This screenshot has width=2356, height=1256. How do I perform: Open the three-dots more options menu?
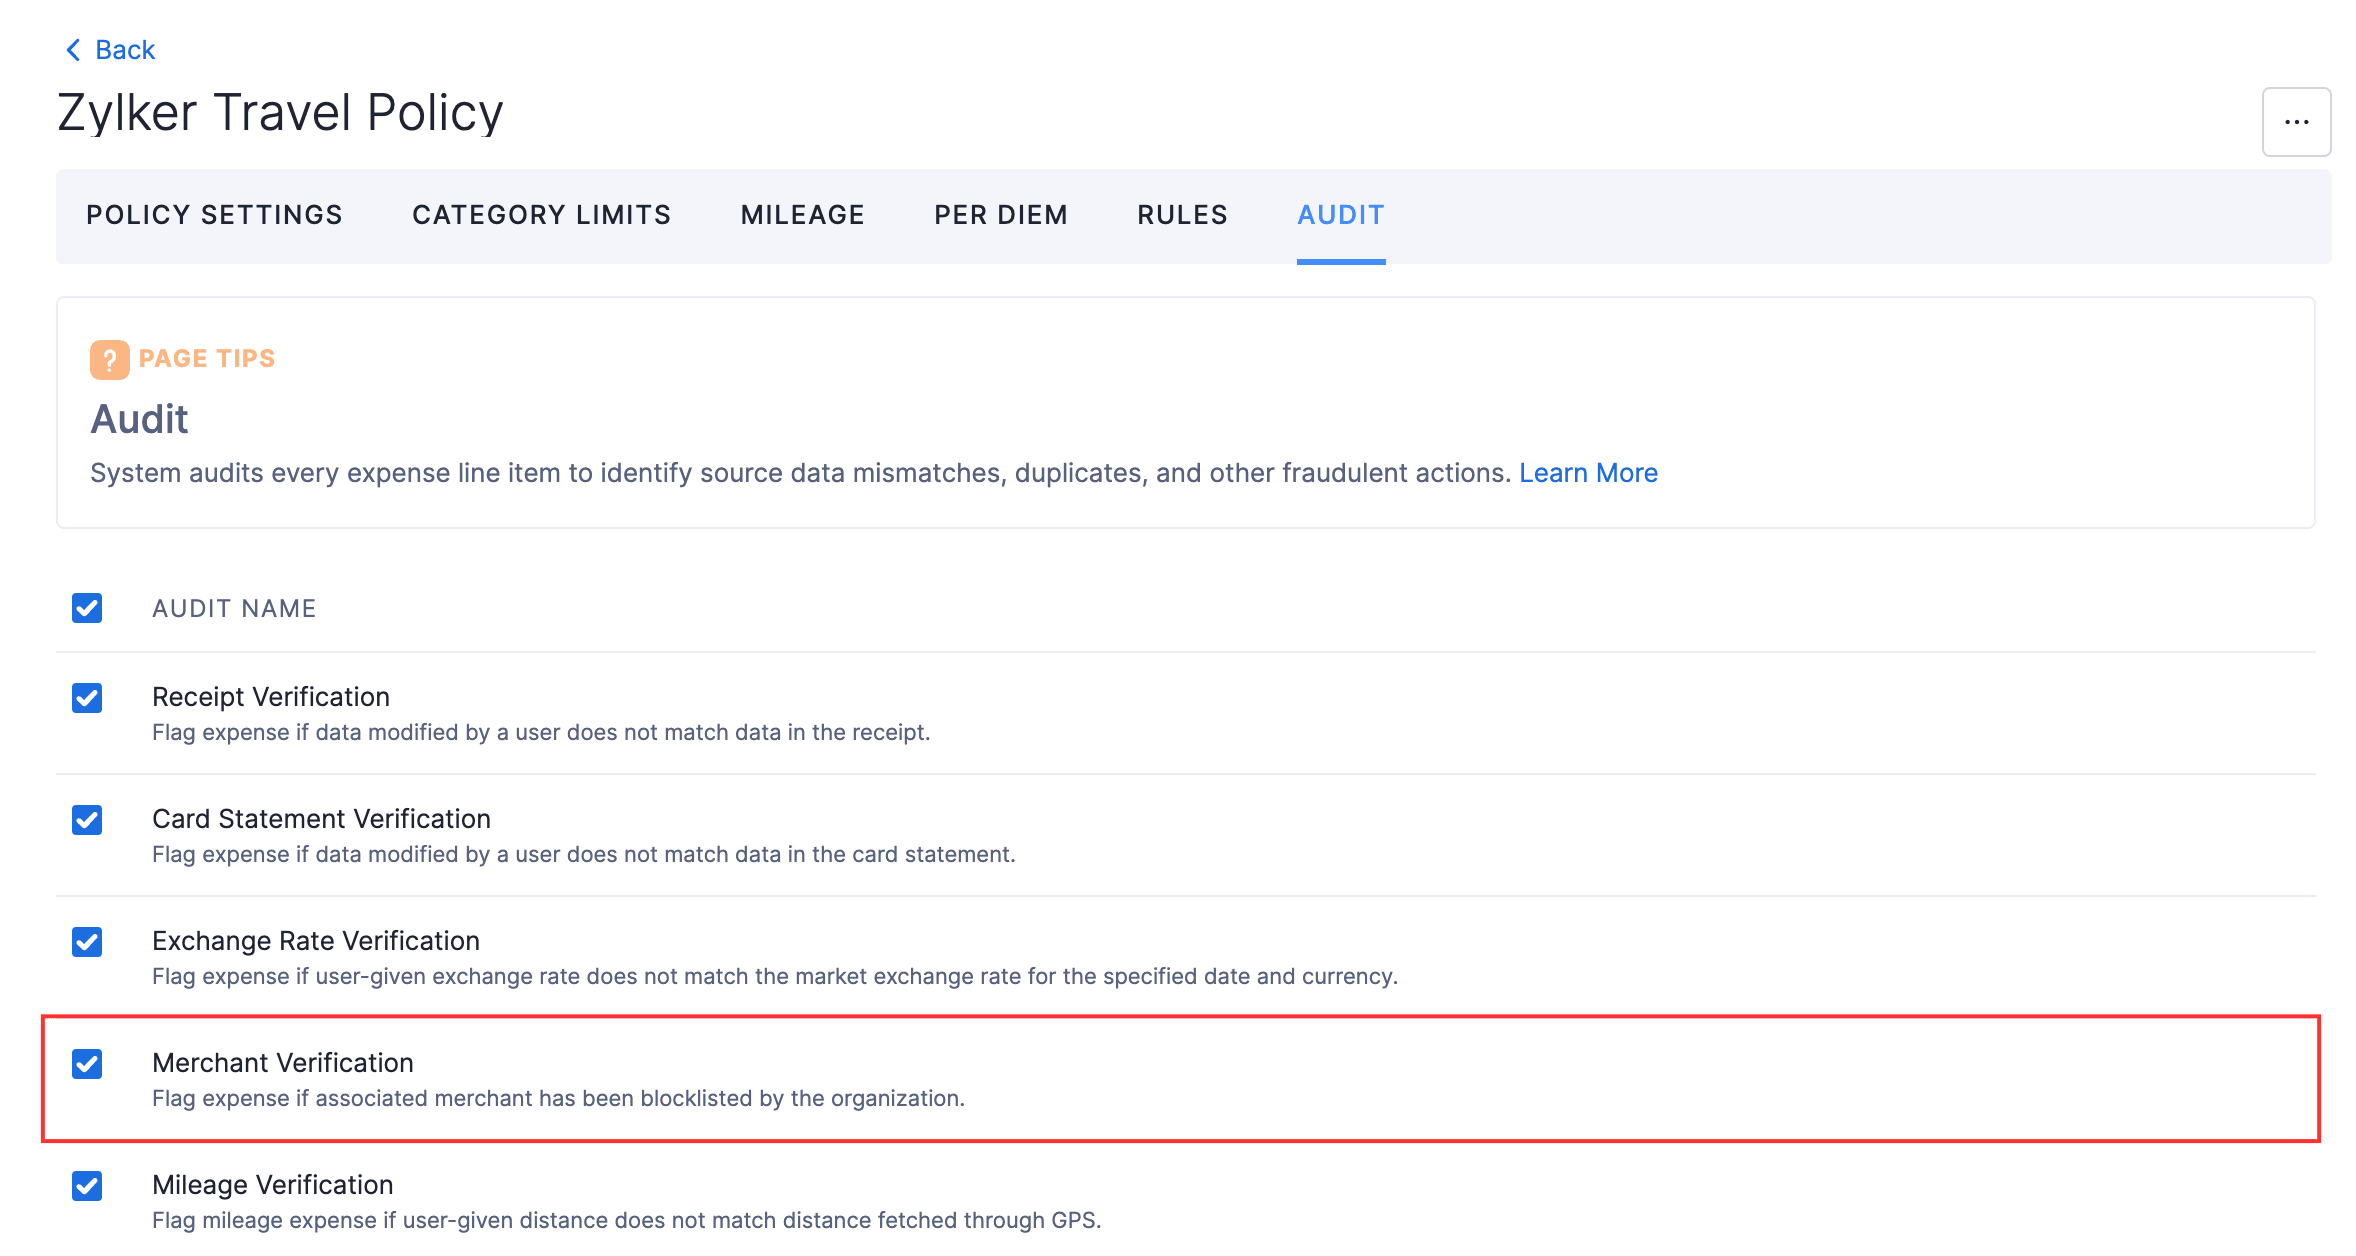2296,122
